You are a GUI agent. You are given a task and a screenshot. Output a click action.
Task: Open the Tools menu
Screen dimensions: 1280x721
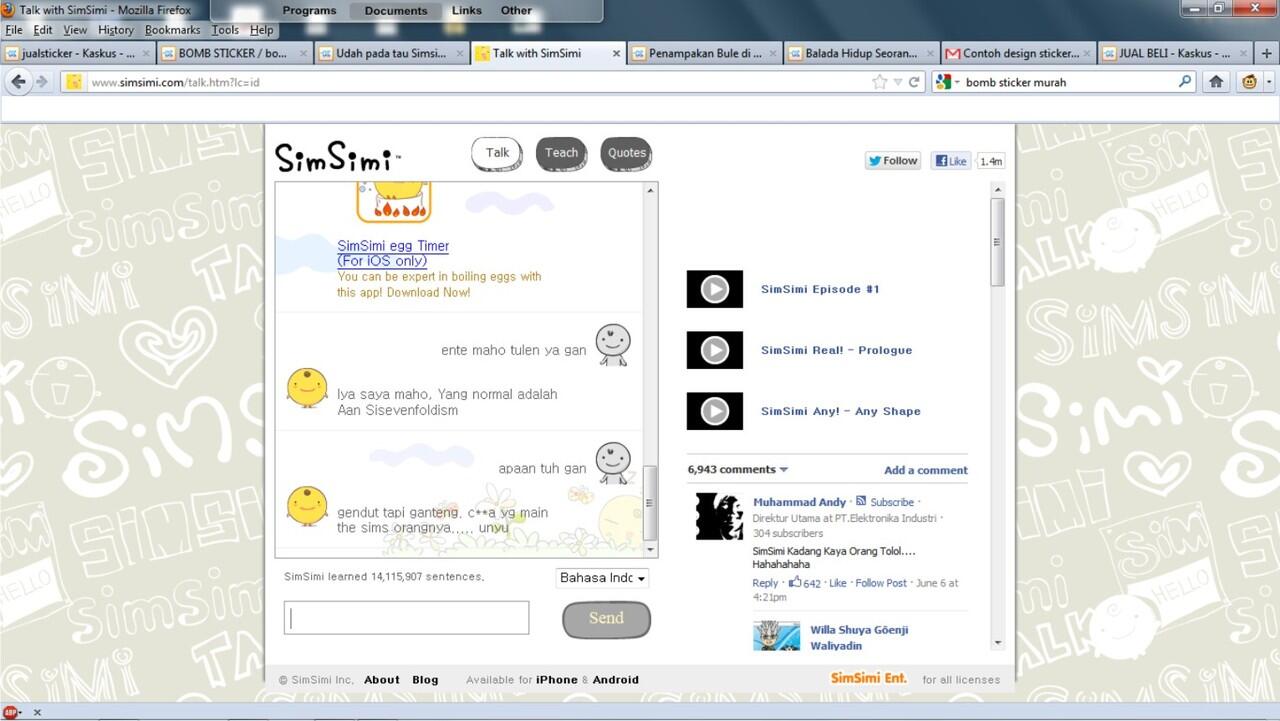tap(225, 30)
